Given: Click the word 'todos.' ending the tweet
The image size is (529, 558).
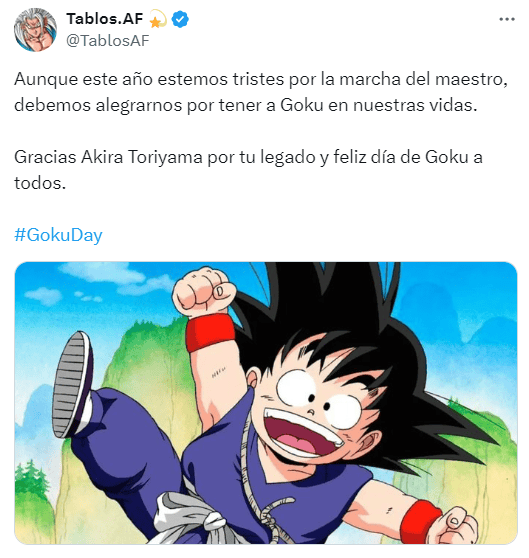Looking at the screenshot, I should point(40,183).
